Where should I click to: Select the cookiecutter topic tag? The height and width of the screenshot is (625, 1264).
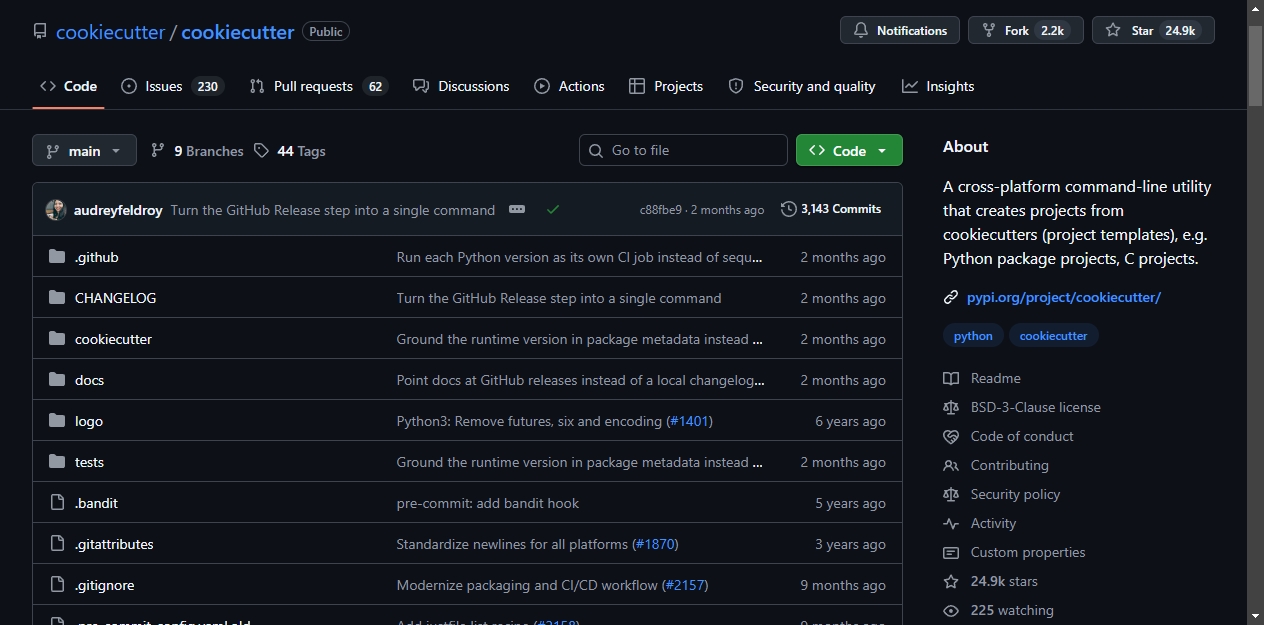(x=1053, y=336)
